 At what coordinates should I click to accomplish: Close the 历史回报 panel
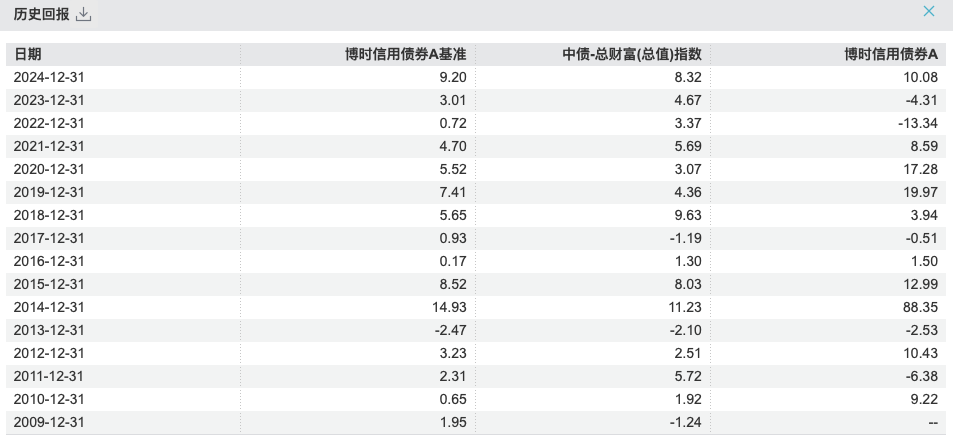click(x=929, y=11)
